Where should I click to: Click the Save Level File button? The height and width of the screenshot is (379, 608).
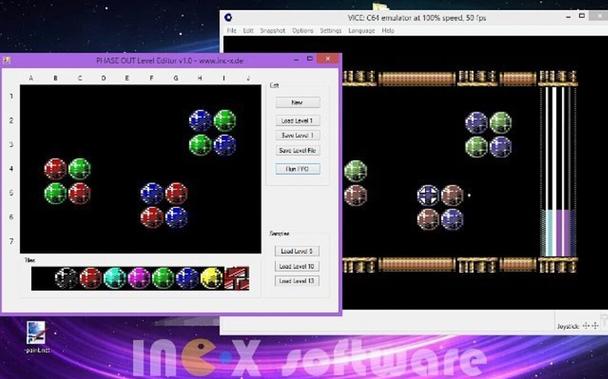tap(297, 151)
